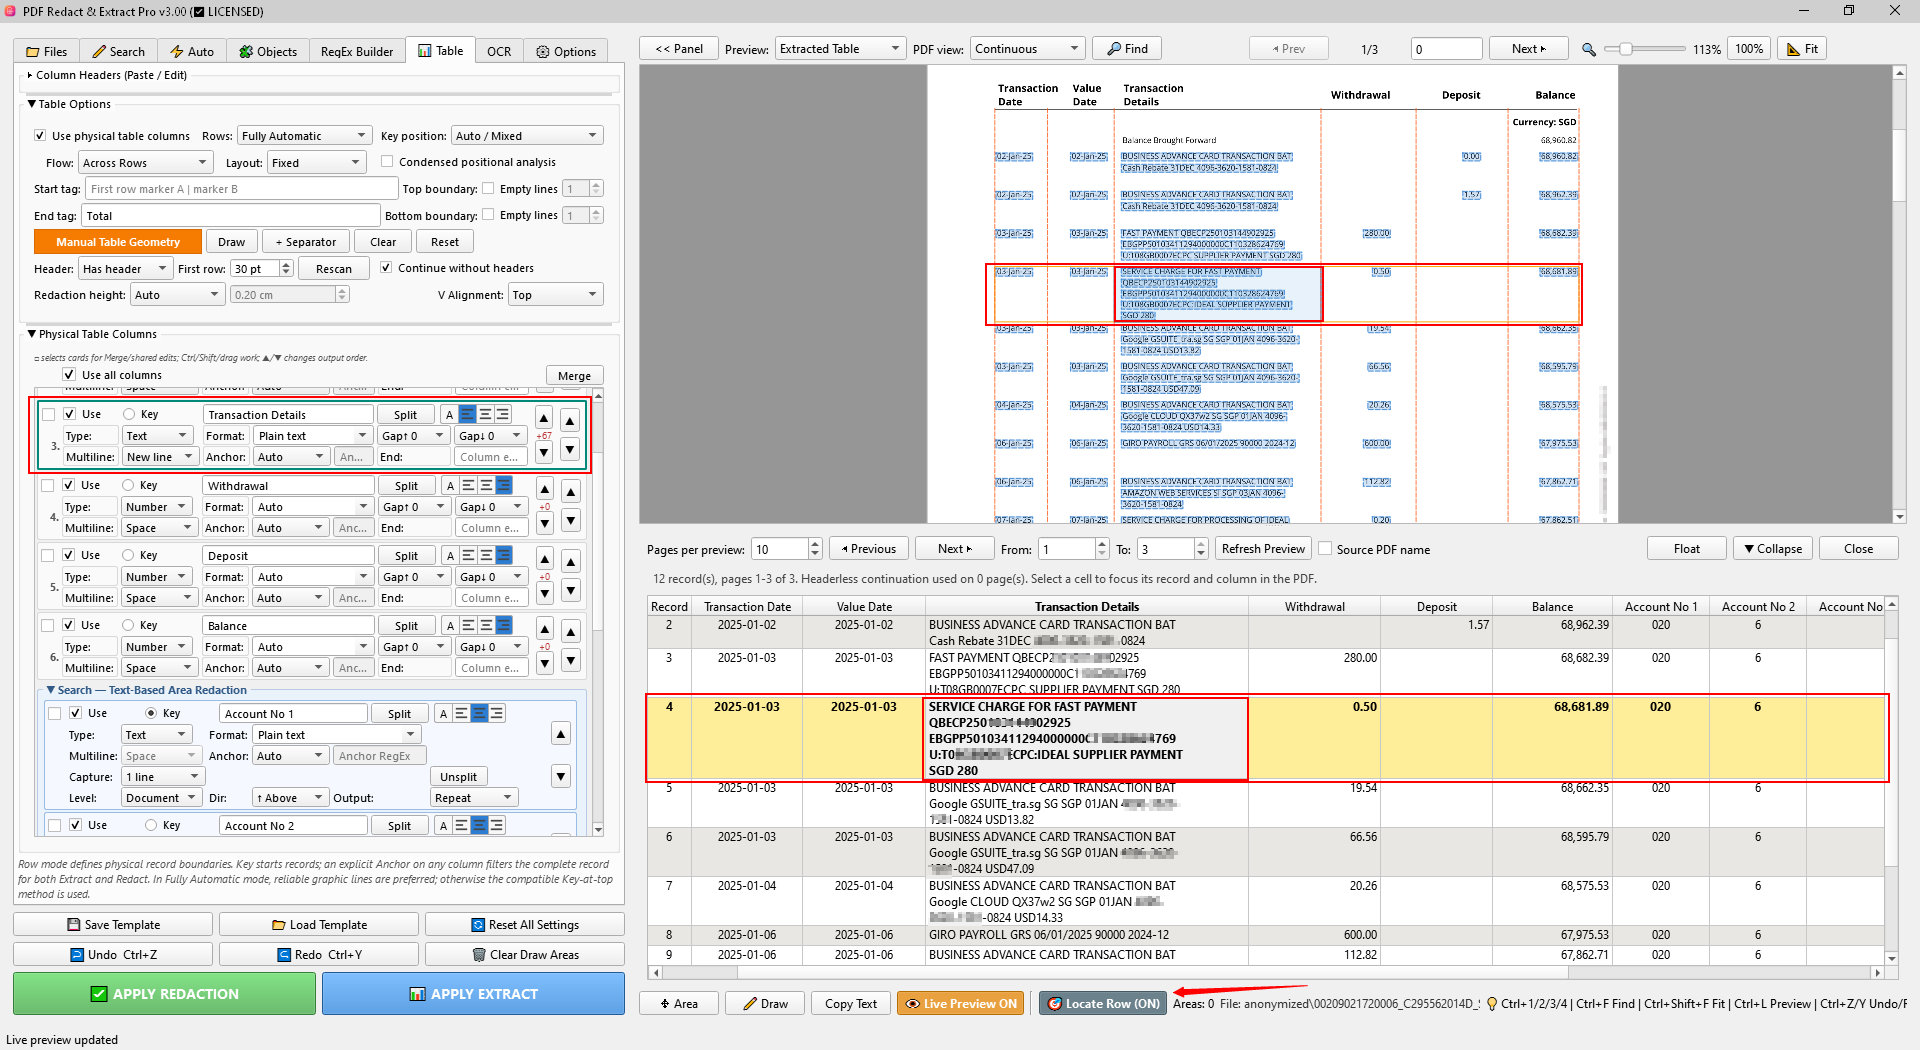The width and height of the screenshot is (1920, 1050).
Task: Move Account No 1 search card up
Action: point(561,735)
